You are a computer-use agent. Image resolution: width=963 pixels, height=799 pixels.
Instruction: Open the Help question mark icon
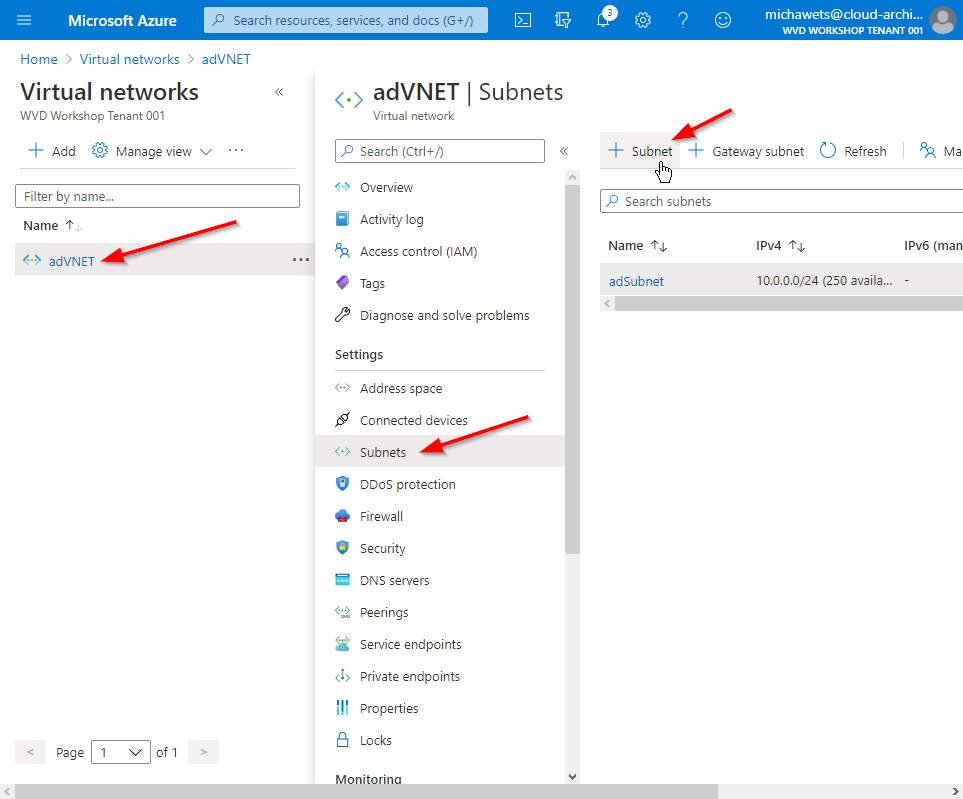click(x=683, y=20)
